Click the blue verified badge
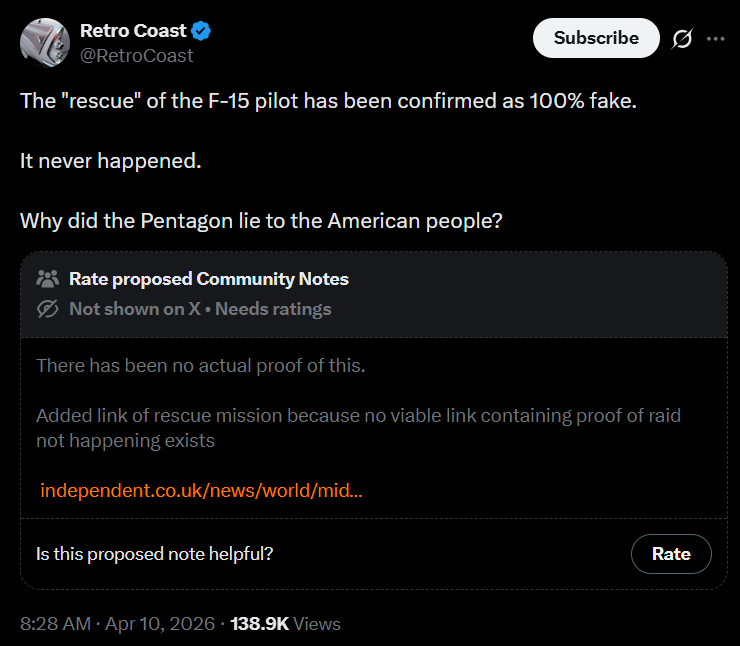 [201, 31]
